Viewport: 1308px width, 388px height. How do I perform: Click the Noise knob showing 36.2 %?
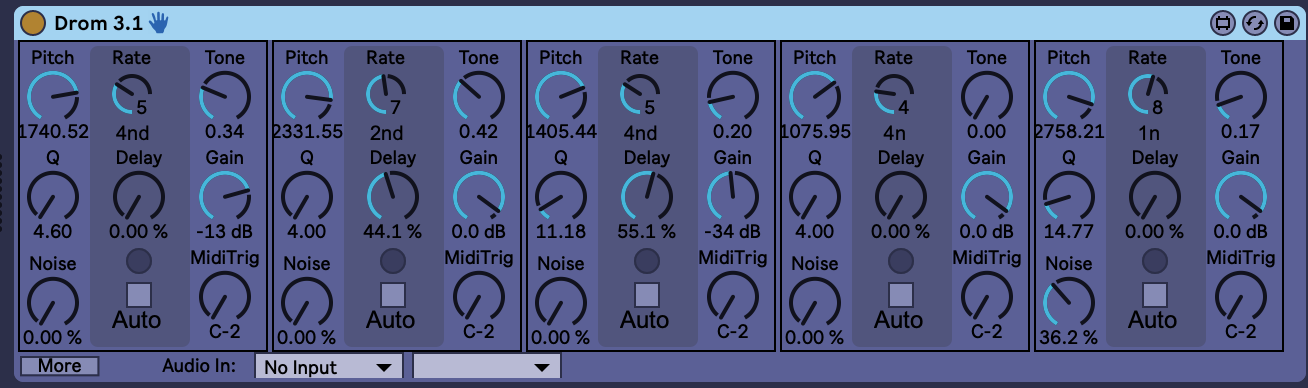point(1069,300)
